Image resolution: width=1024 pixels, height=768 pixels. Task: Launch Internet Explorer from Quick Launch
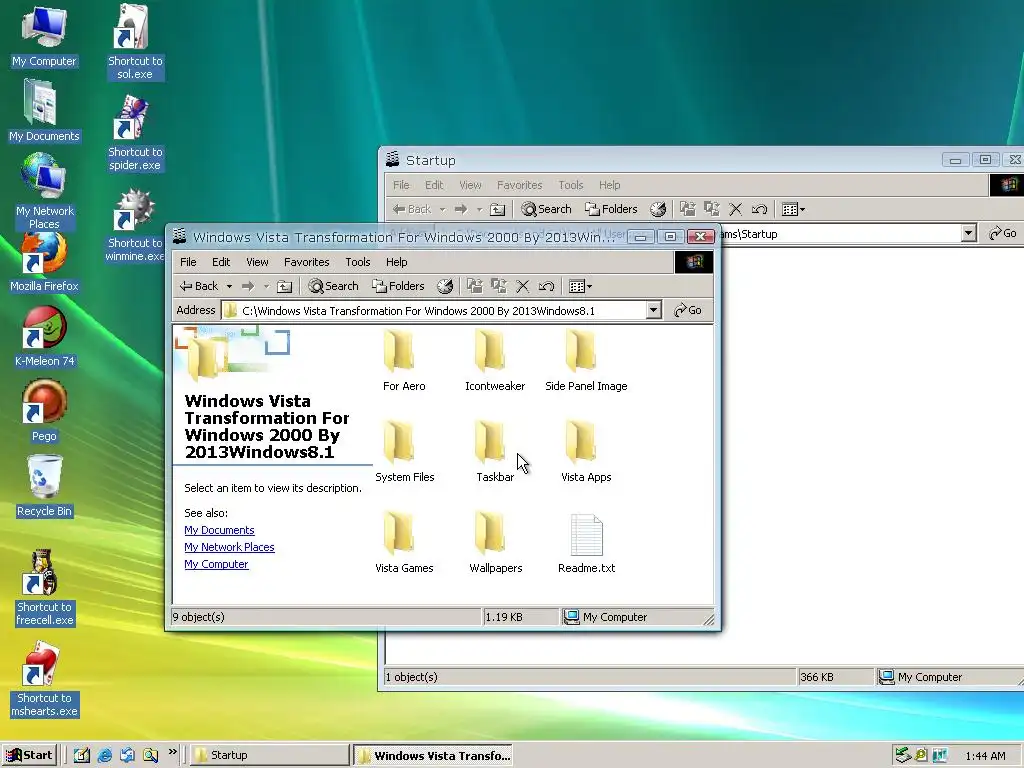click(x=104, y=755)
